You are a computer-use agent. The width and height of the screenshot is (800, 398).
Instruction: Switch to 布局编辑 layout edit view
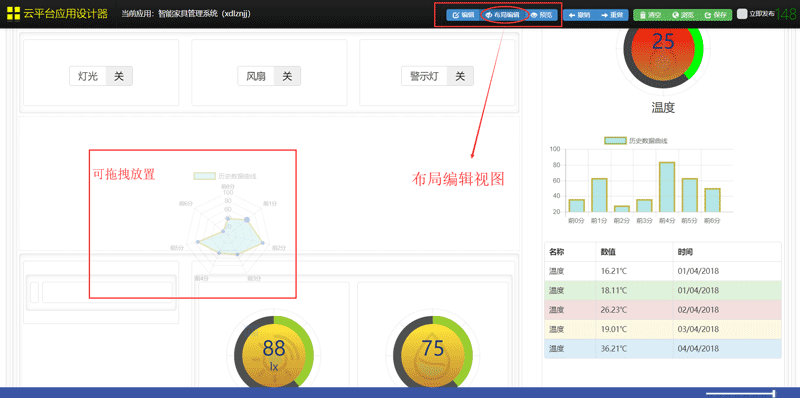(x=503, y=15)
